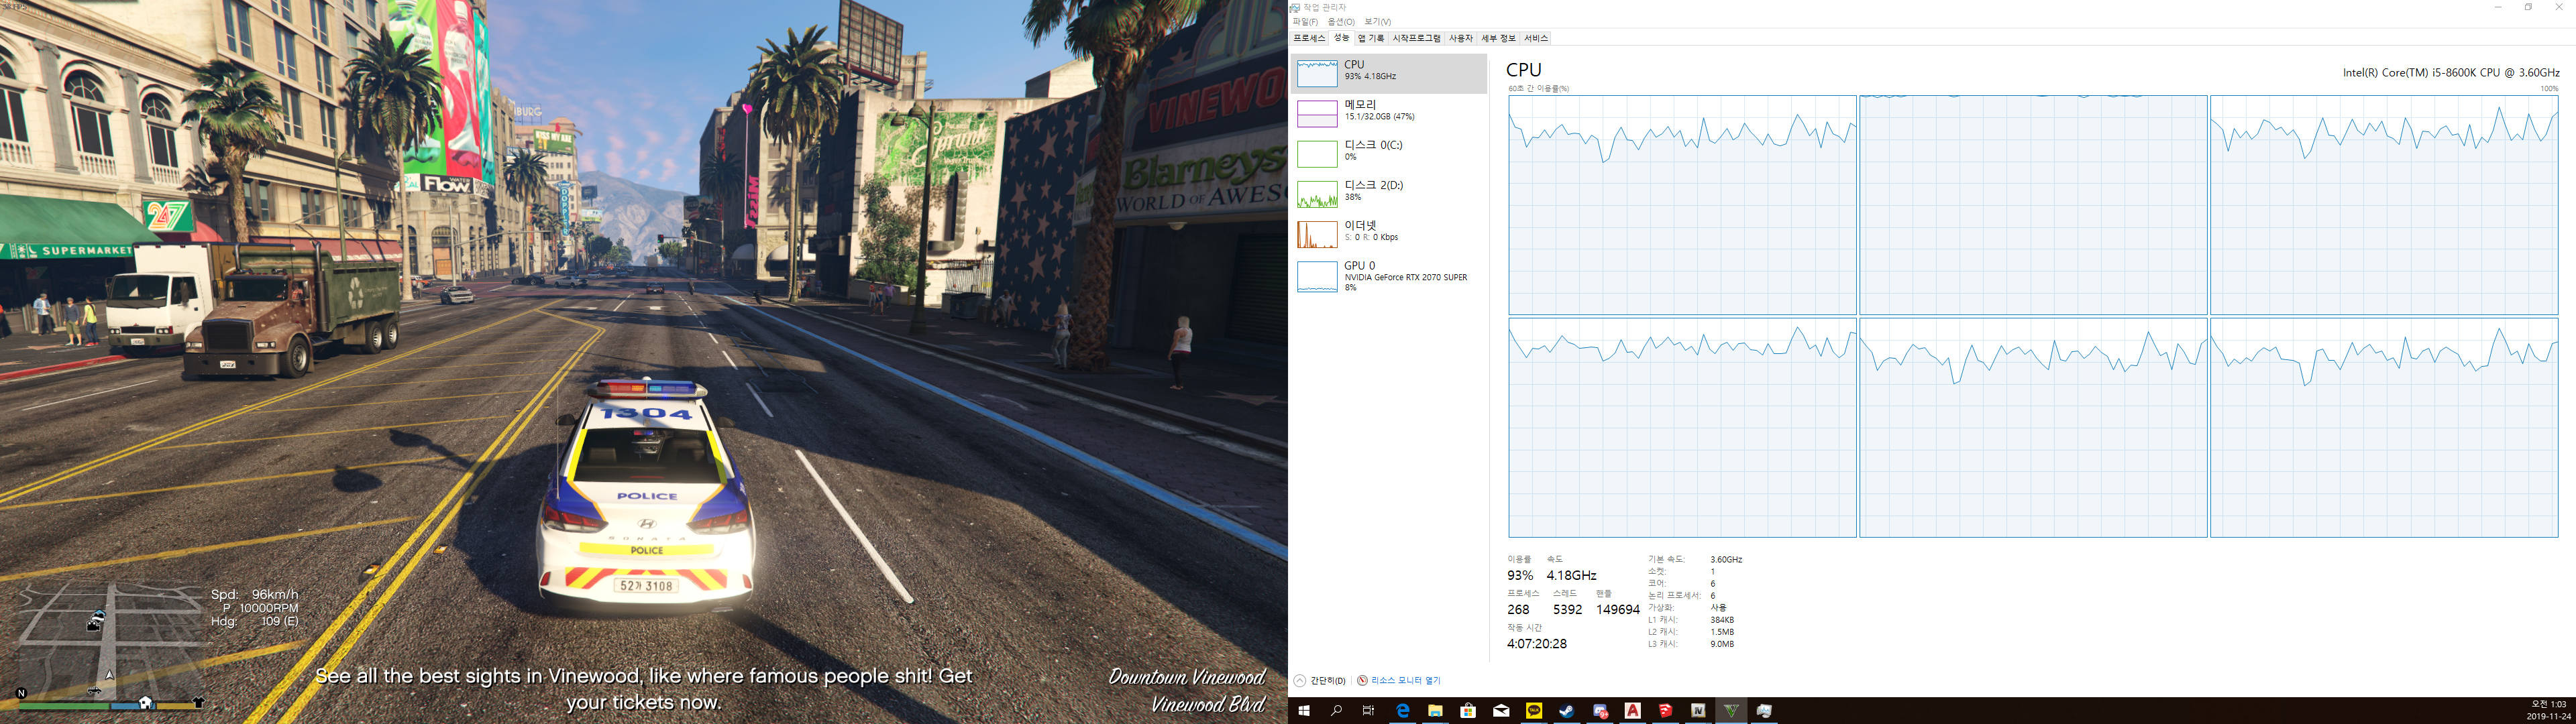
Task: Click the 4.18GHz speed value
Action: (1571, 576)
